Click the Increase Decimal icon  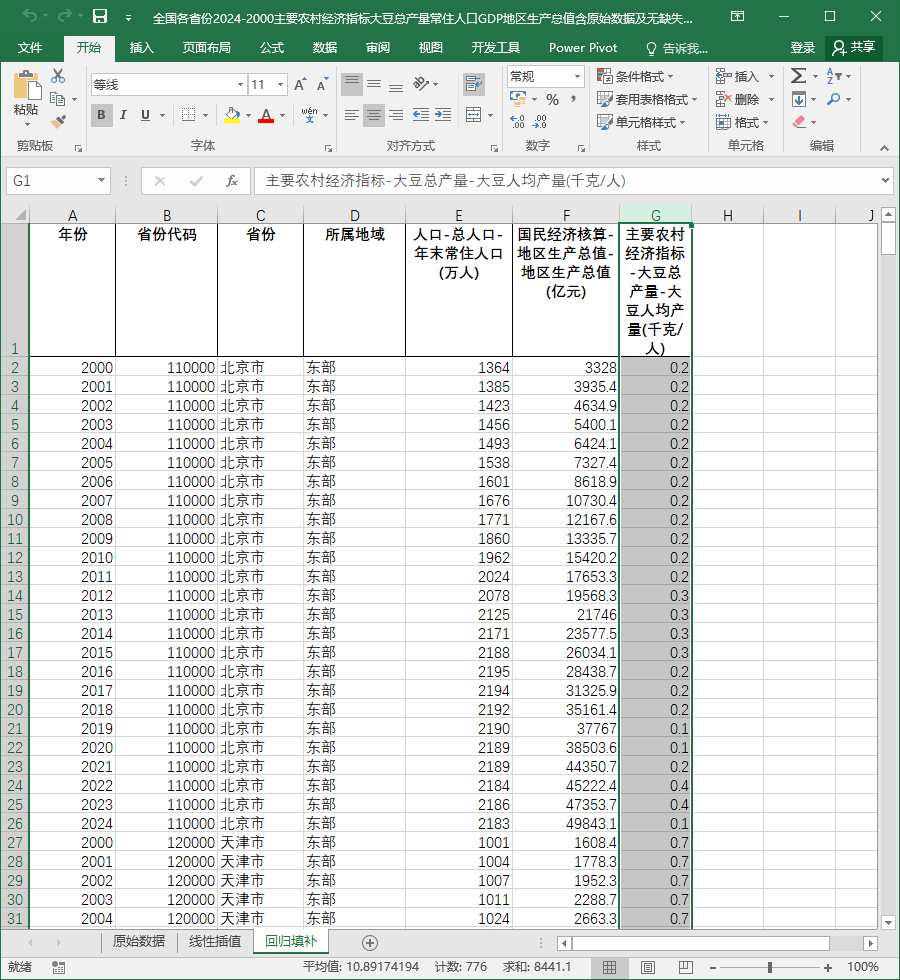pos(518,121)
